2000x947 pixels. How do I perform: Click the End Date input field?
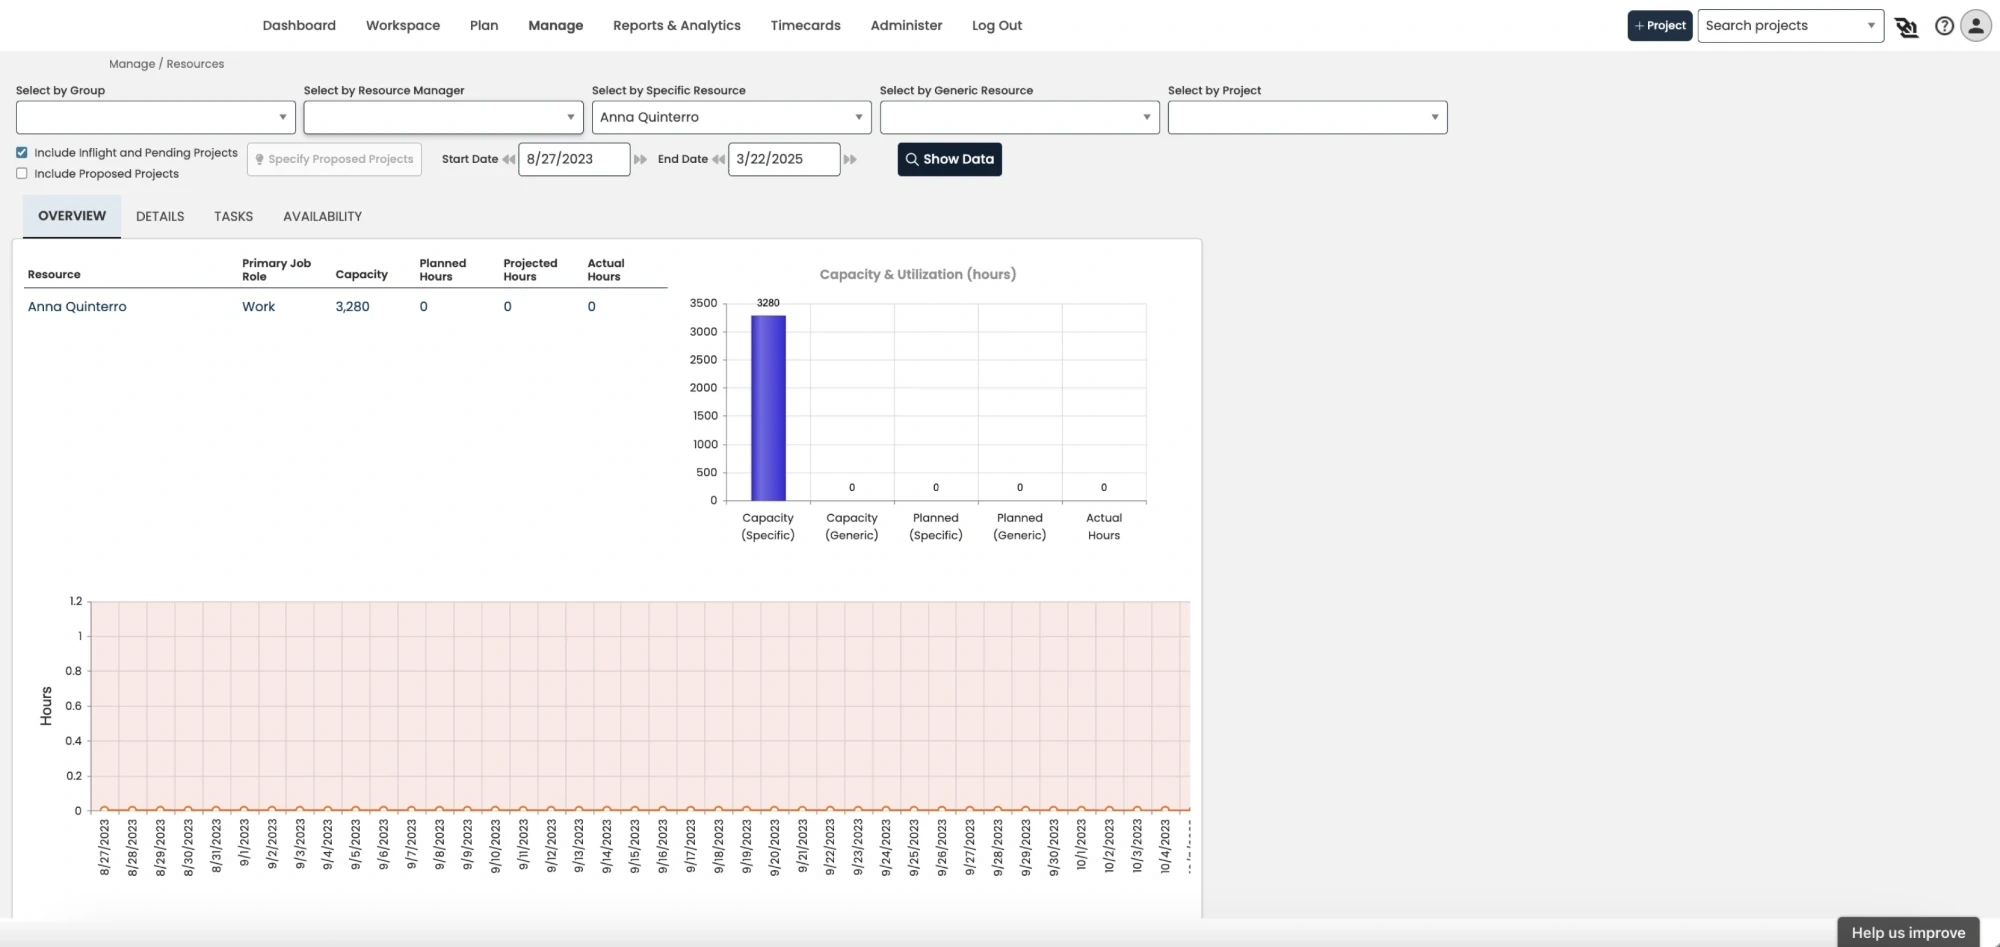coord(784,159)
